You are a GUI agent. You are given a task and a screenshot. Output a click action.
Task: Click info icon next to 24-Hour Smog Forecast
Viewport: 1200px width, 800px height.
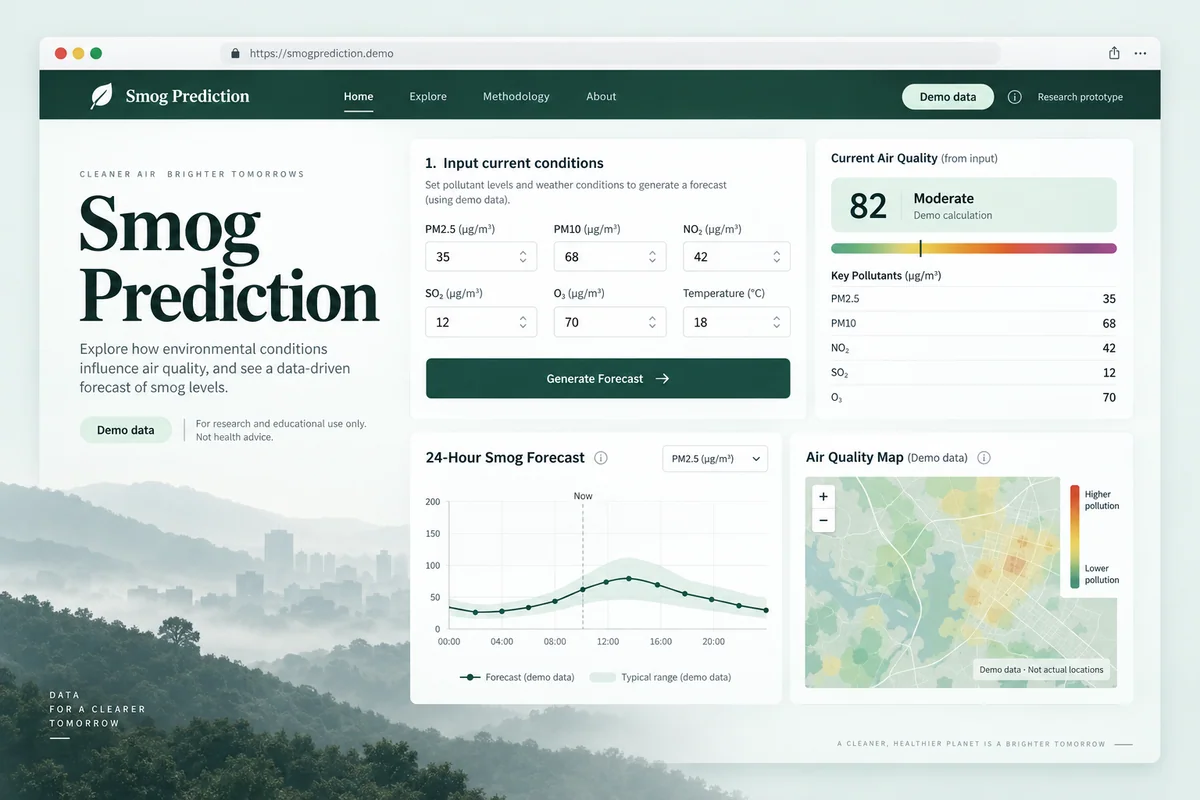pos(601,458)
